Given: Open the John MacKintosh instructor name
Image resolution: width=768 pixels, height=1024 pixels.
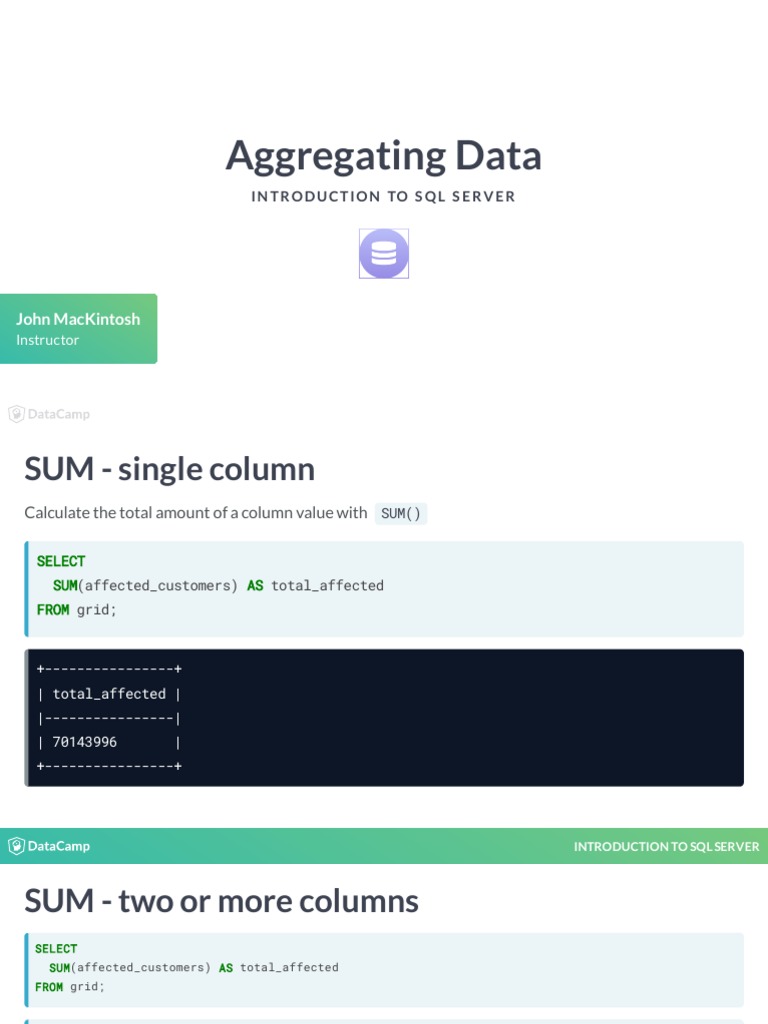Looking at the screenshot, I should tap(78, 319).
